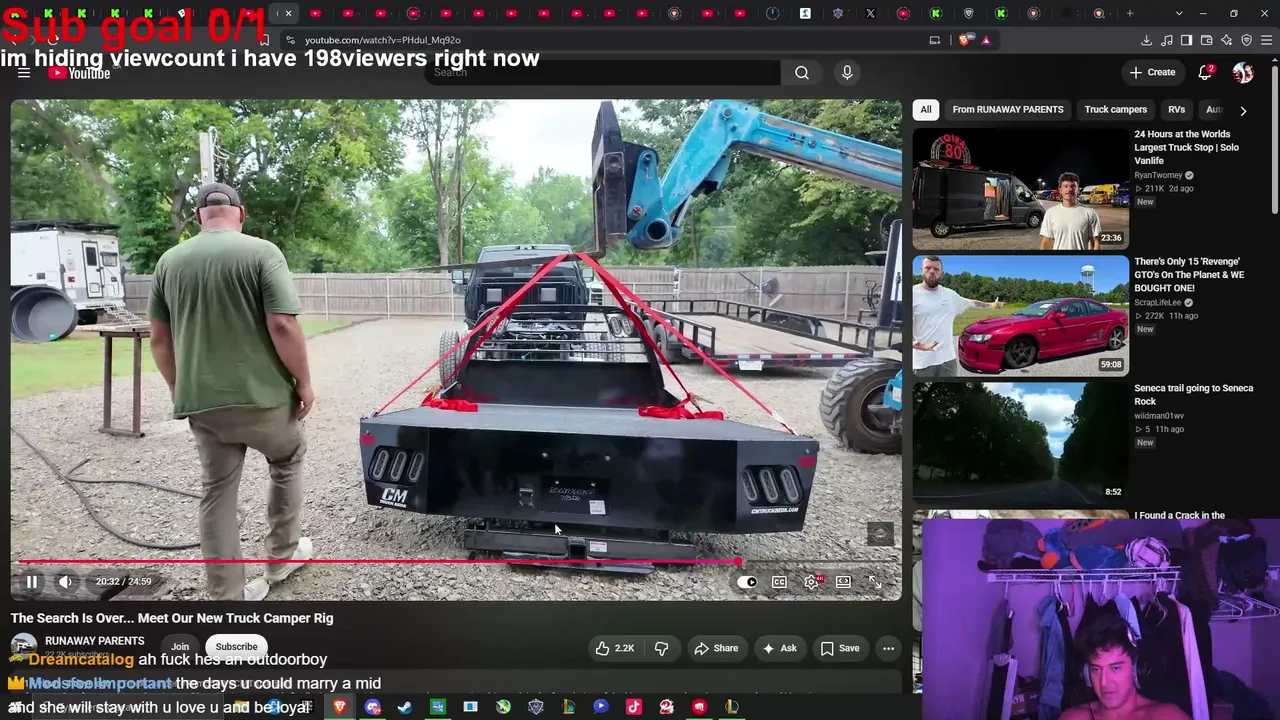Screen dimensions: 1280x720
Task: Click the Ask button below the video
Action: pos(779,648)
